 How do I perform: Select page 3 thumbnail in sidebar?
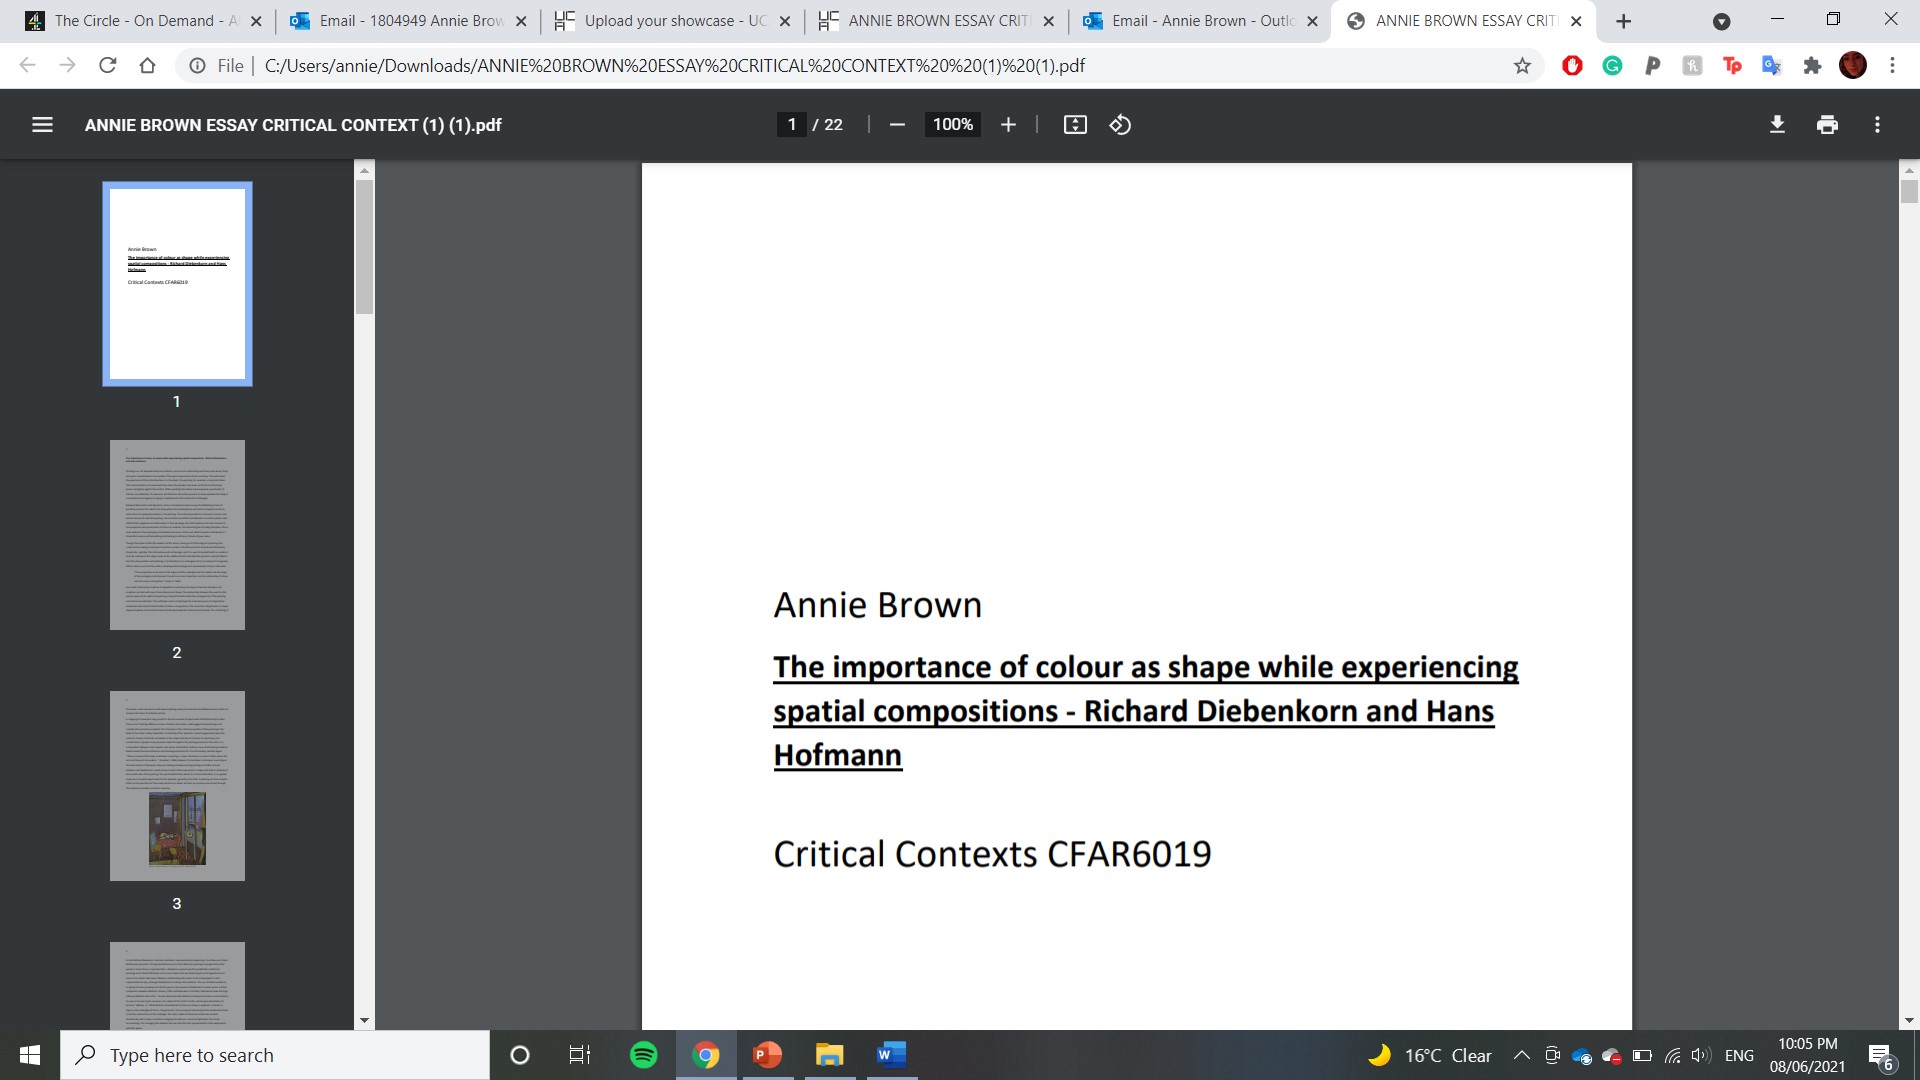[177, 786]
